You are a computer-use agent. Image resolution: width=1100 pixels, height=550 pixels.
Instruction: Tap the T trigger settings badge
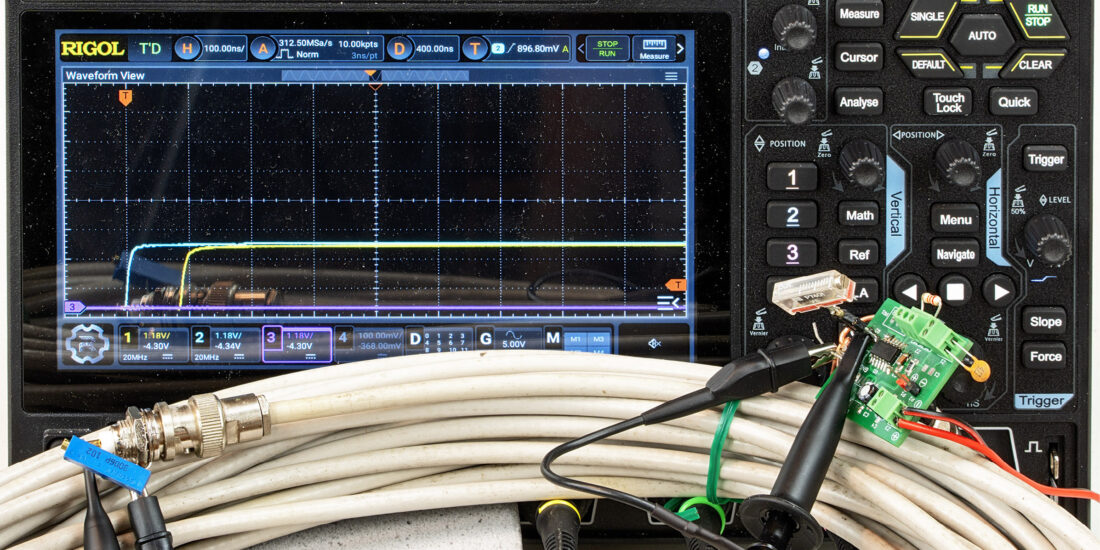(x=475, y=48)
